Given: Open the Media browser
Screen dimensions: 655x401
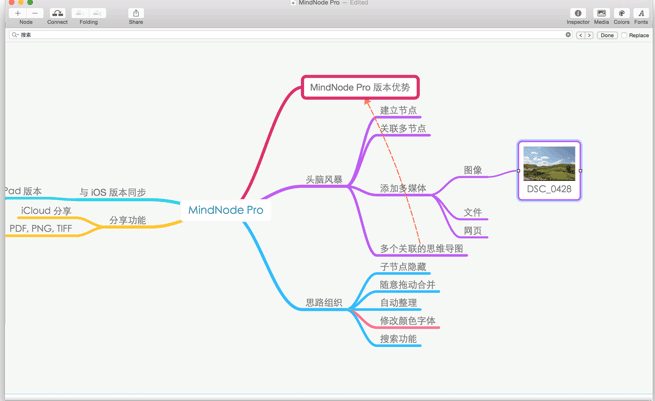Looking at the screenshot, I should pos(601,13).
